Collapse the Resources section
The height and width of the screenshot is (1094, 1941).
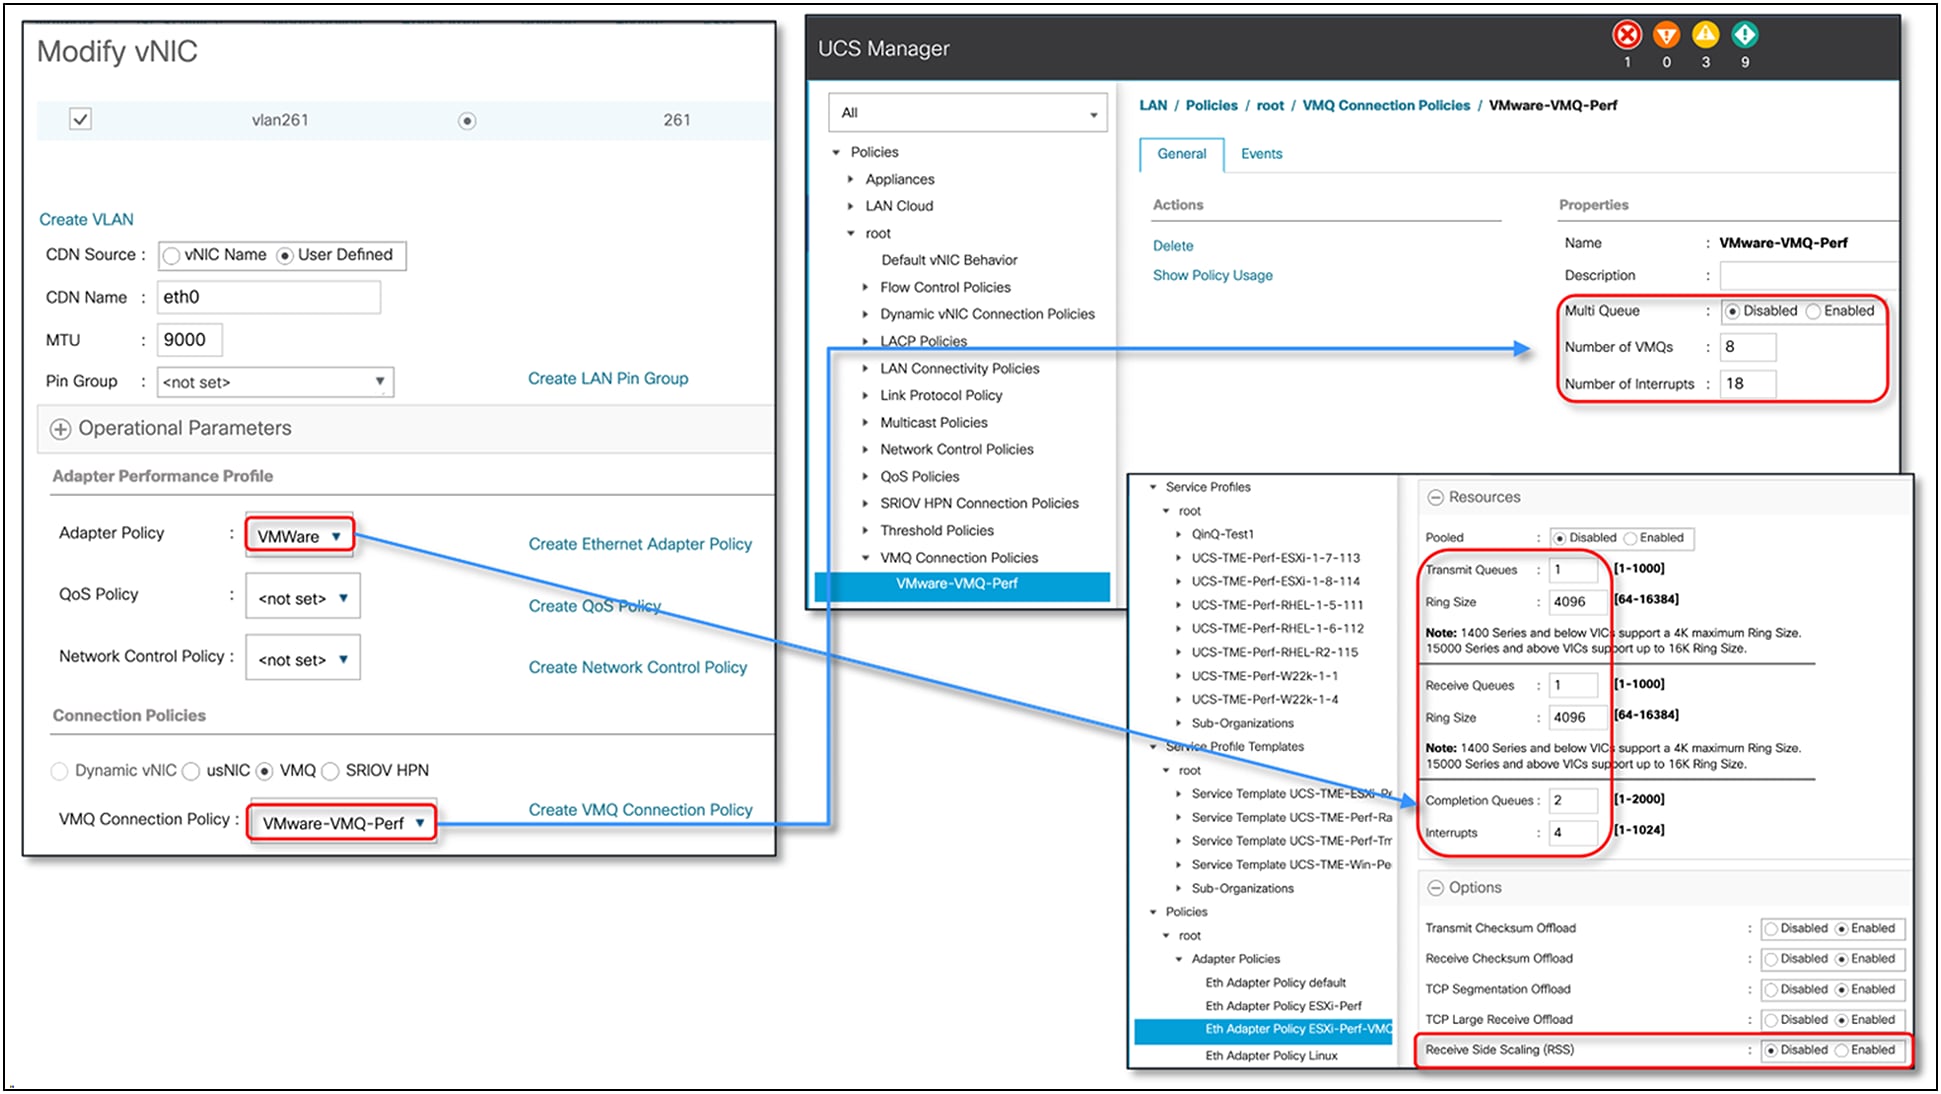[x=1435, y=497]
